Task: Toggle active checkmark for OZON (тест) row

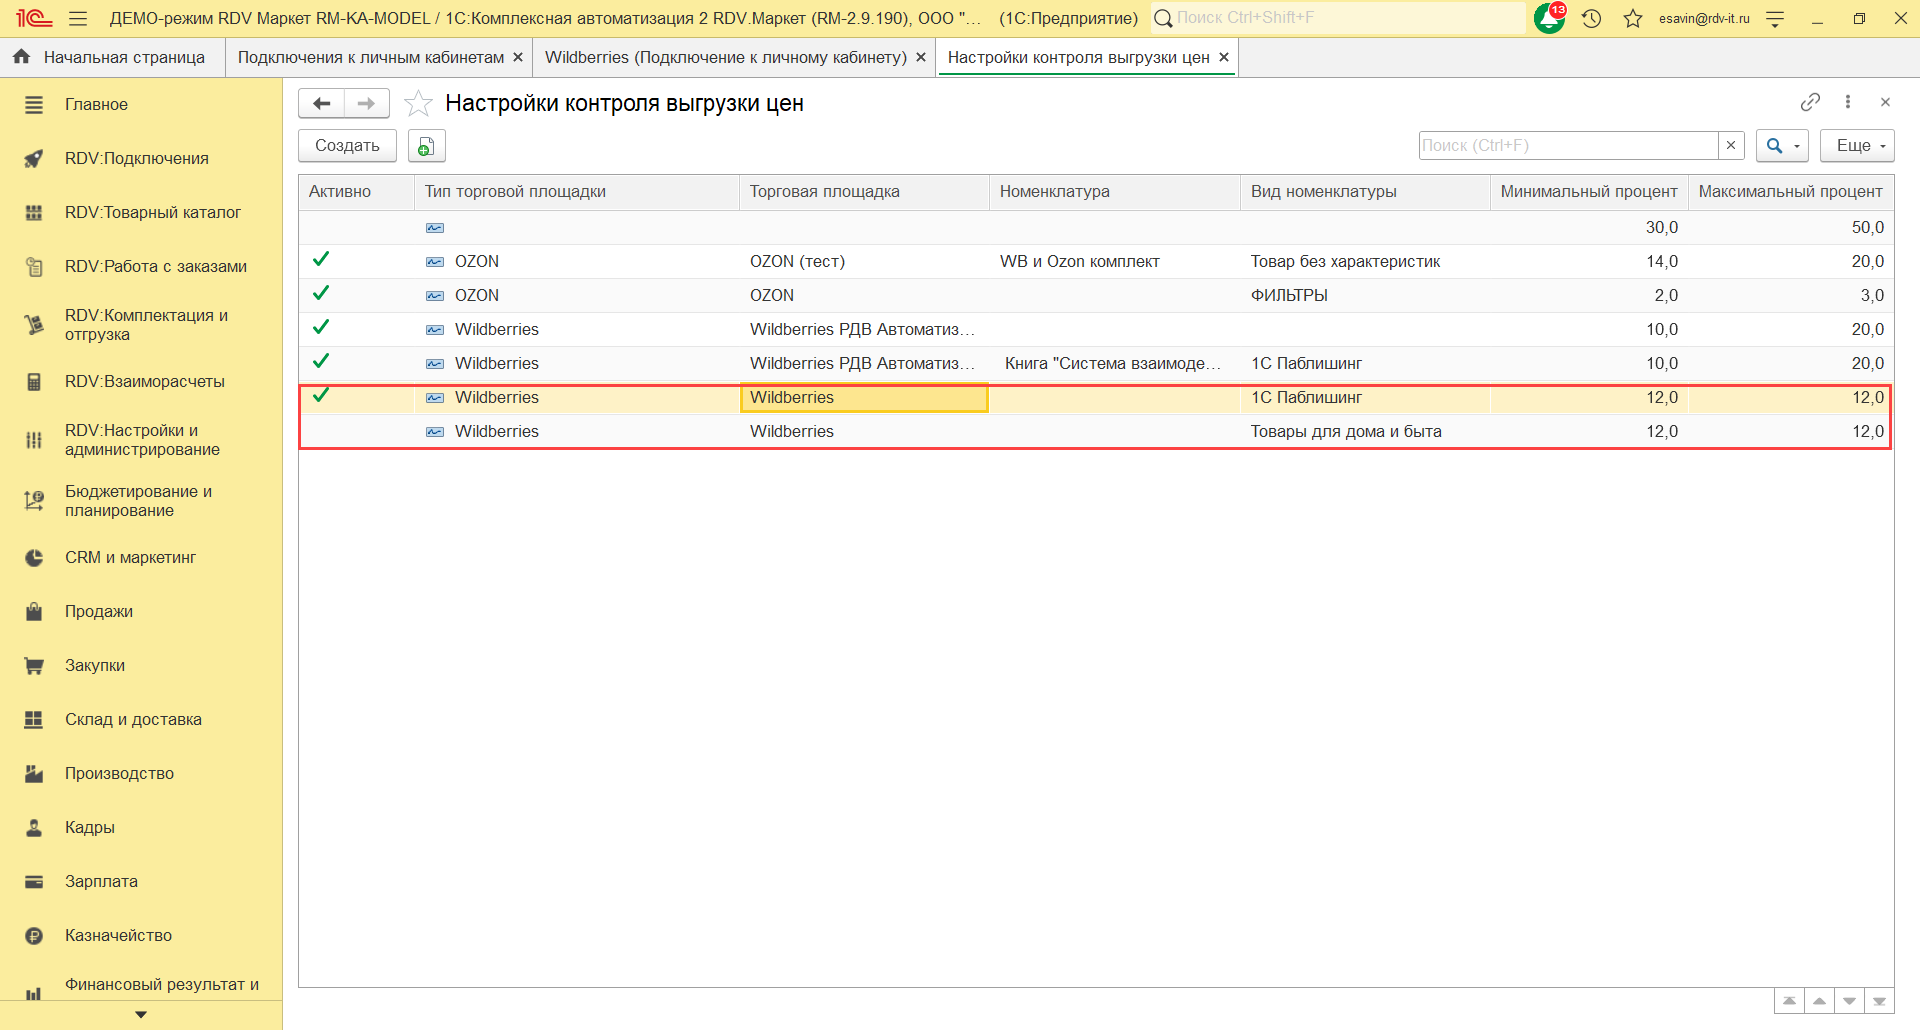Action: pyautogui.click(x=321, y=260)
